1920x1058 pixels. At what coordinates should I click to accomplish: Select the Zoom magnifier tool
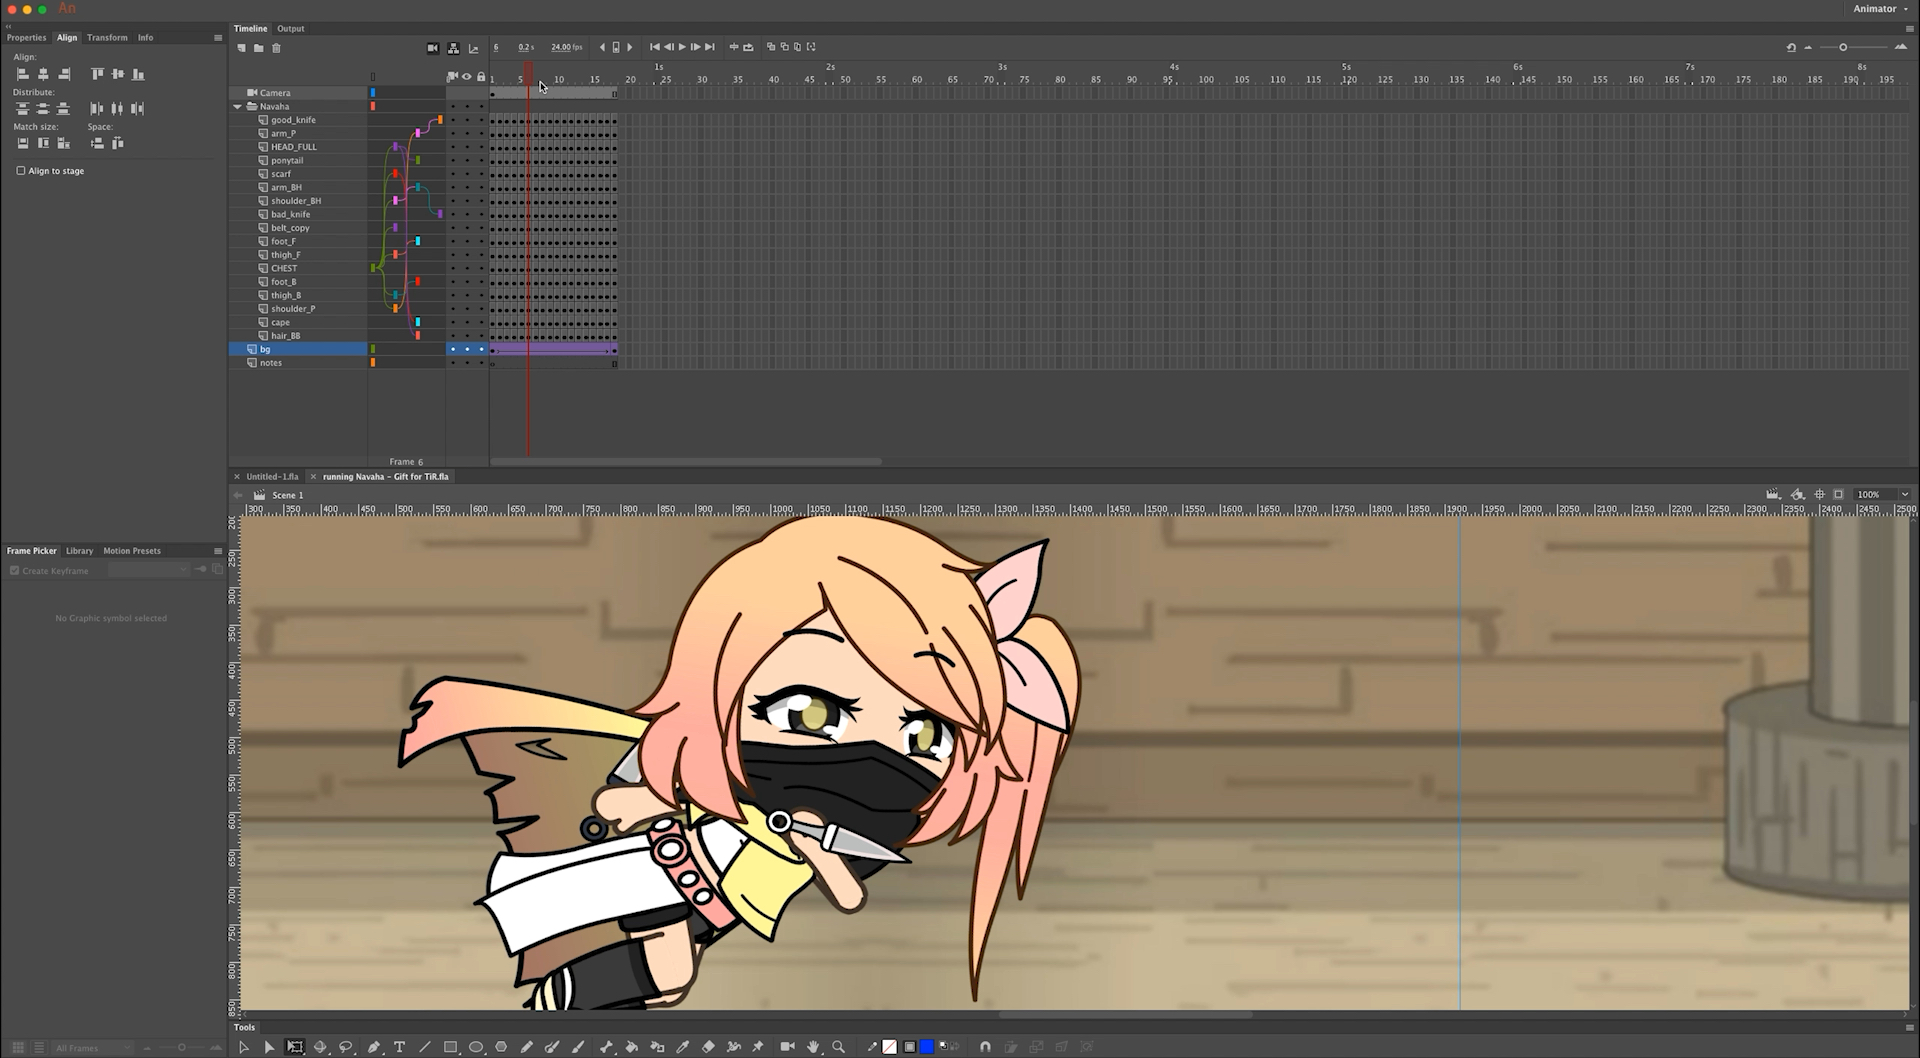click(x=838, y=1047)
